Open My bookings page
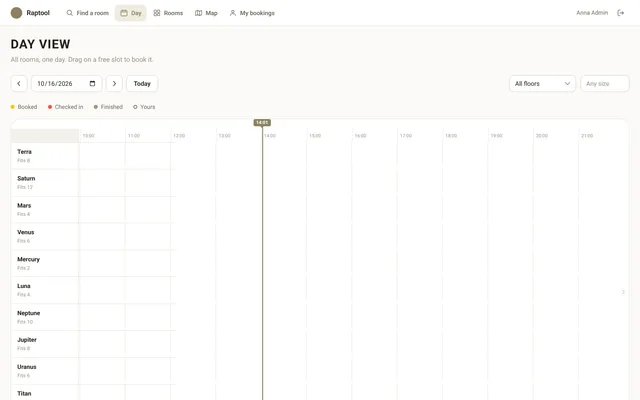640x400 pixels. (x=252, y=13)
